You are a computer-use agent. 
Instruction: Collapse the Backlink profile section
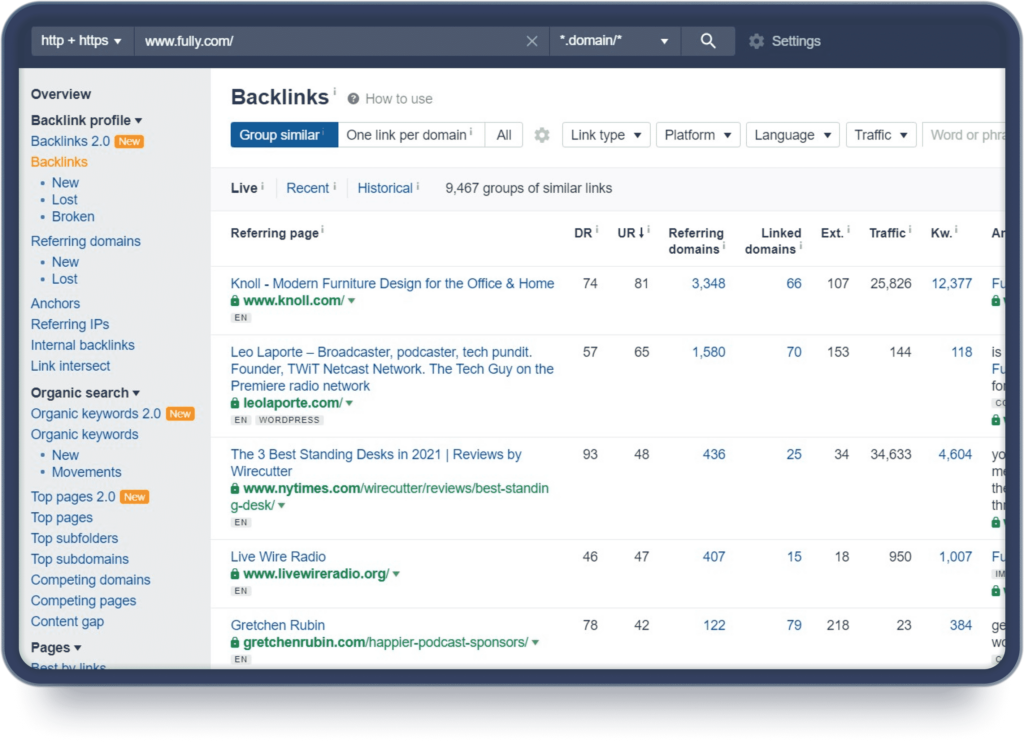pos(86,121)
